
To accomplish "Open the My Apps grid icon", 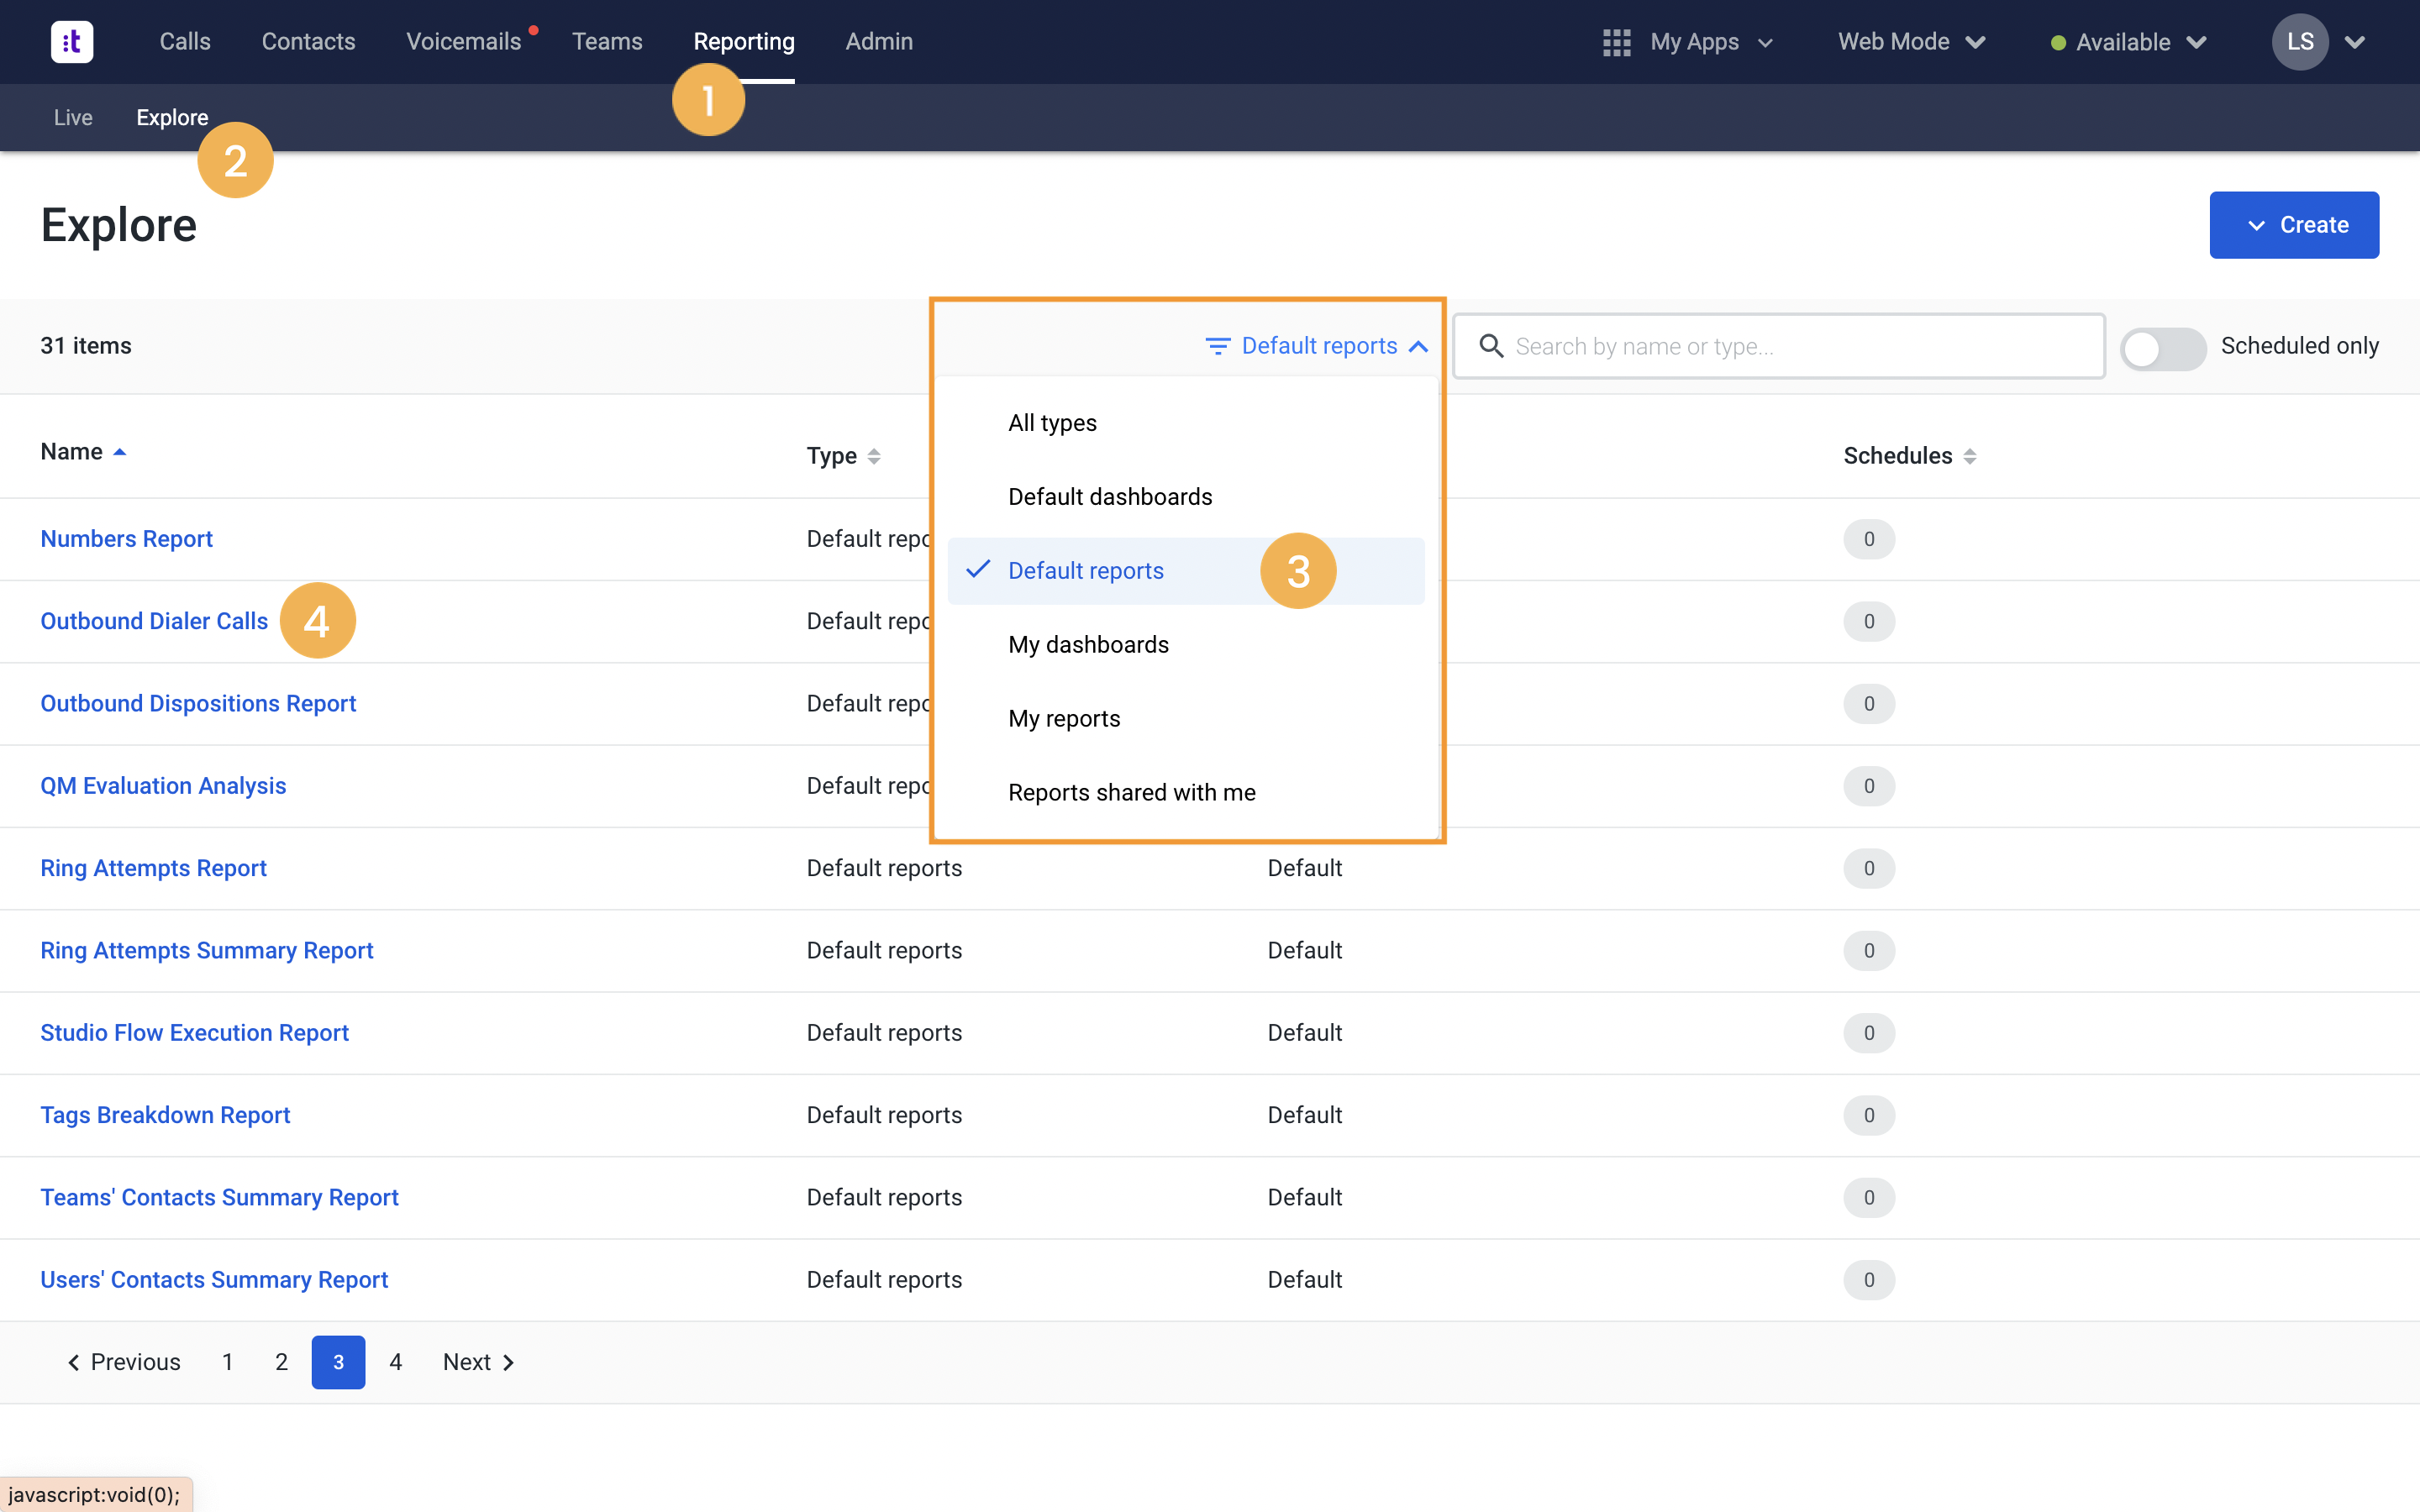I will click(x=1616, y=42).
